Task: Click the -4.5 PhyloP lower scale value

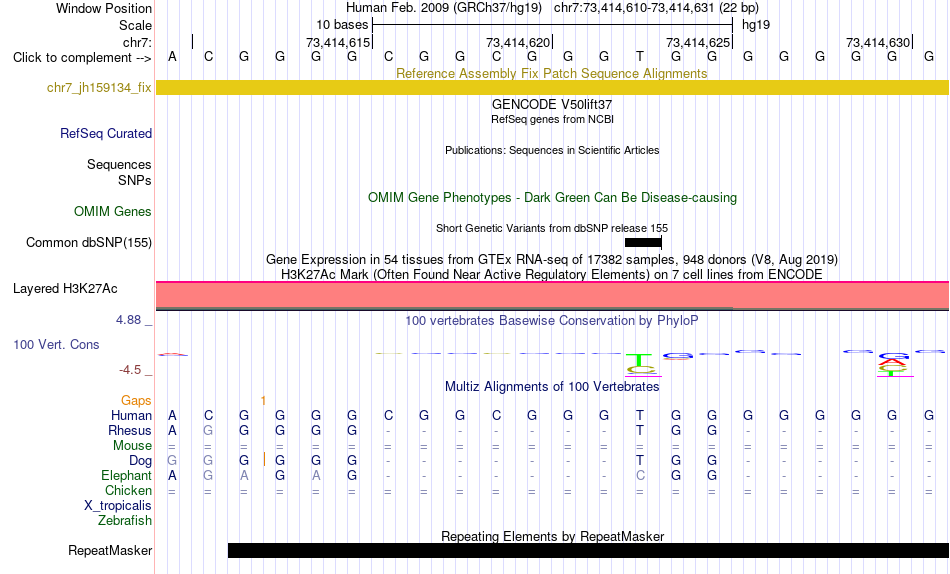Action: [130, 370]
